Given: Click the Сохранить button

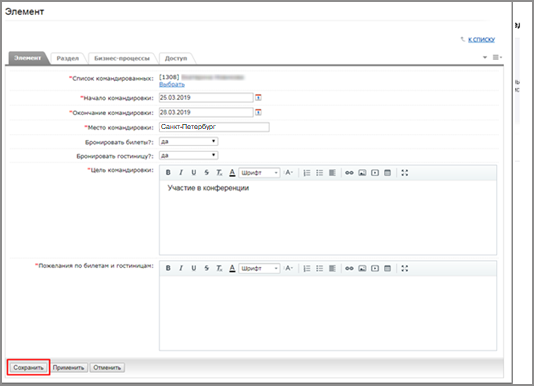Looking at the screenshot, I should point(29,368).
